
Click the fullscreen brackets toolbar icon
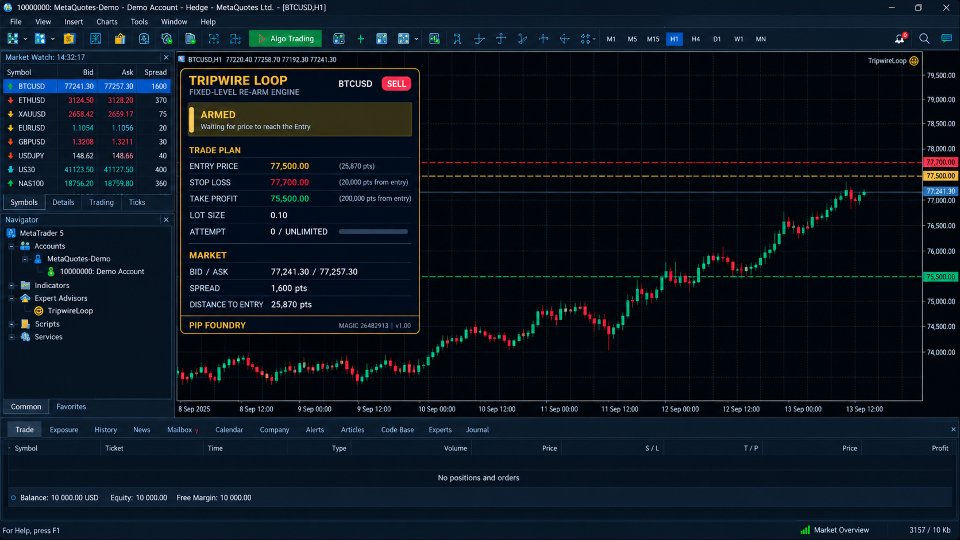pos(214,39)
